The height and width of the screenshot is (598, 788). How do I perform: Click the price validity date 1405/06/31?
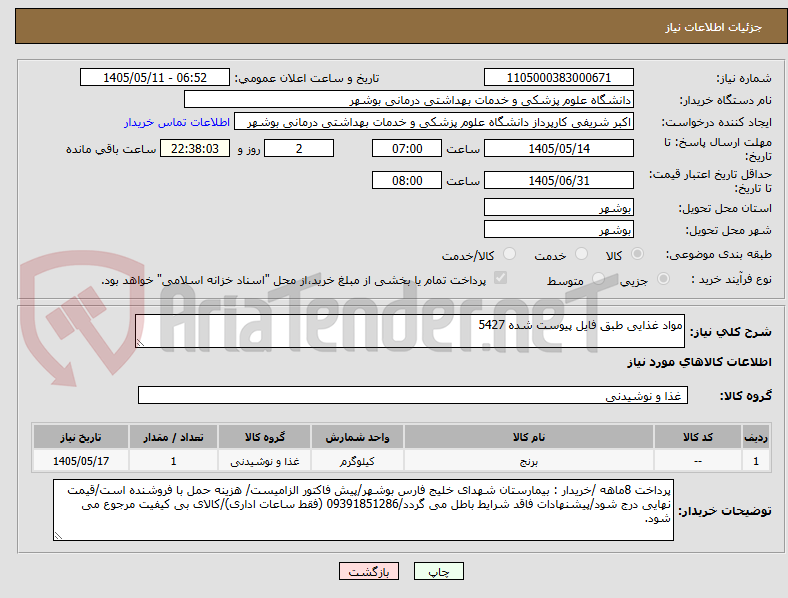(558, 180)
